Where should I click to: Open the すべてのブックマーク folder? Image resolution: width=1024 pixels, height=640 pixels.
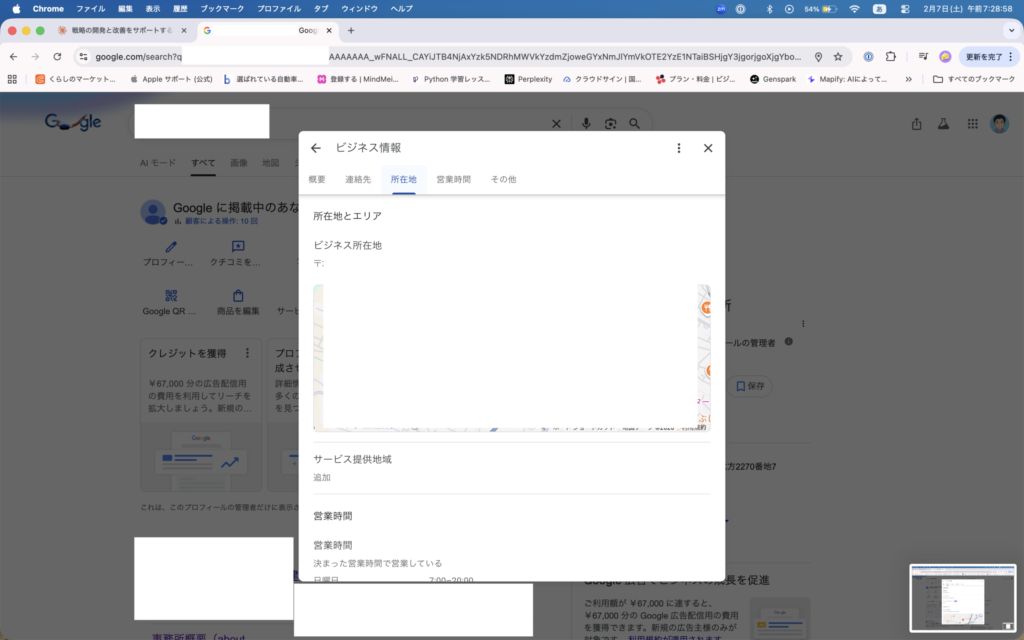tap(974, 79)
